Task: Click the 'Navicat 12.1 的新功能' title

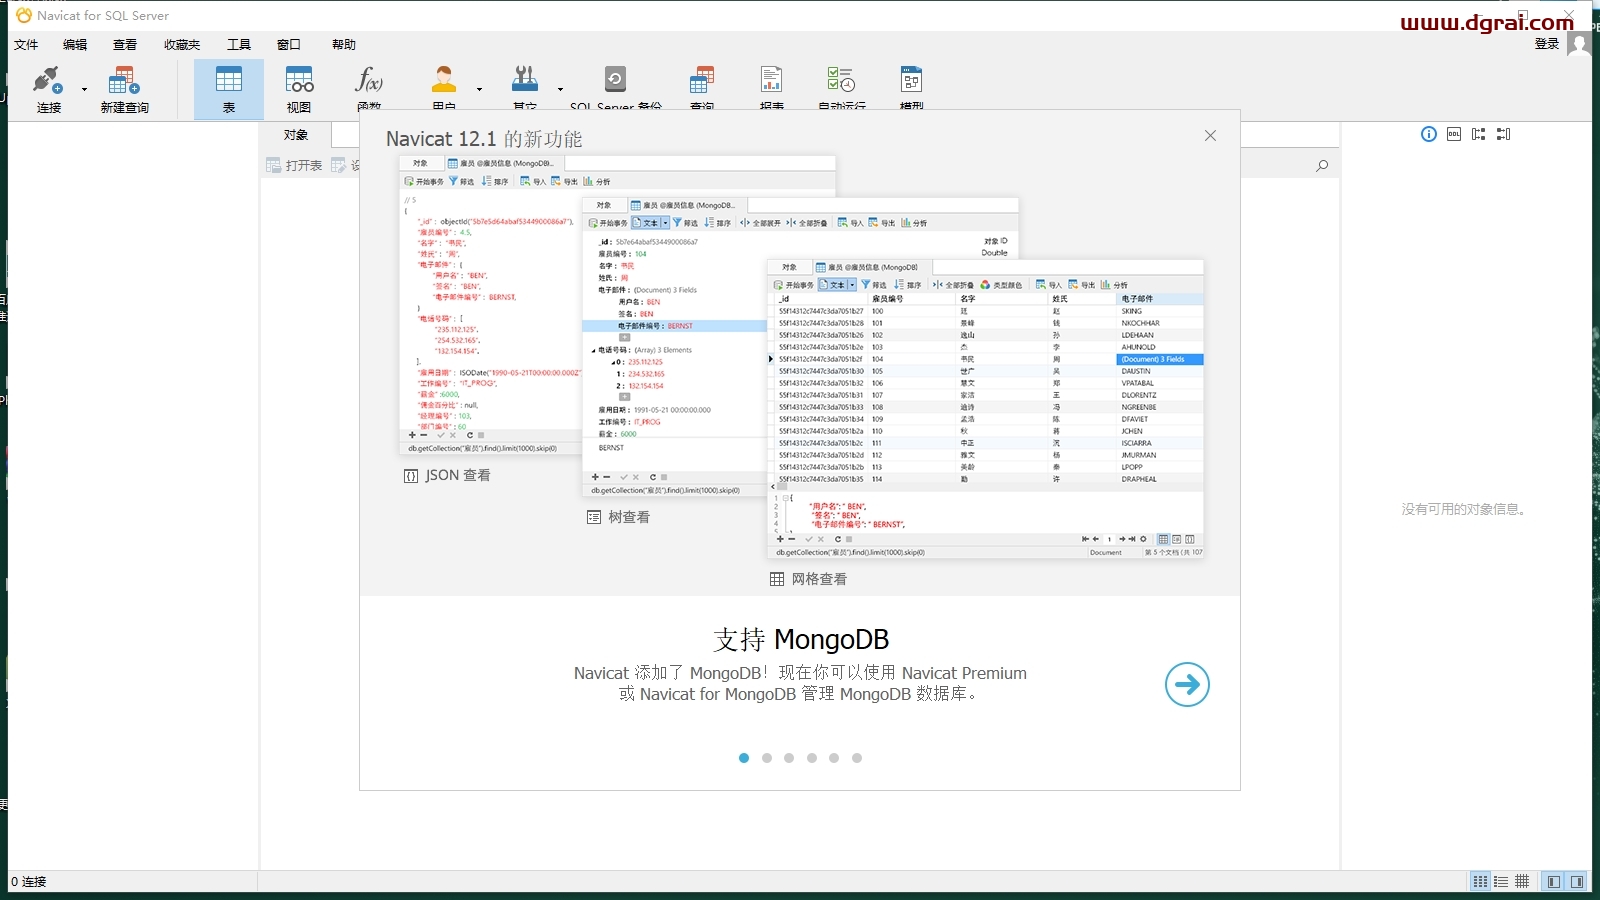Action: 484,139
